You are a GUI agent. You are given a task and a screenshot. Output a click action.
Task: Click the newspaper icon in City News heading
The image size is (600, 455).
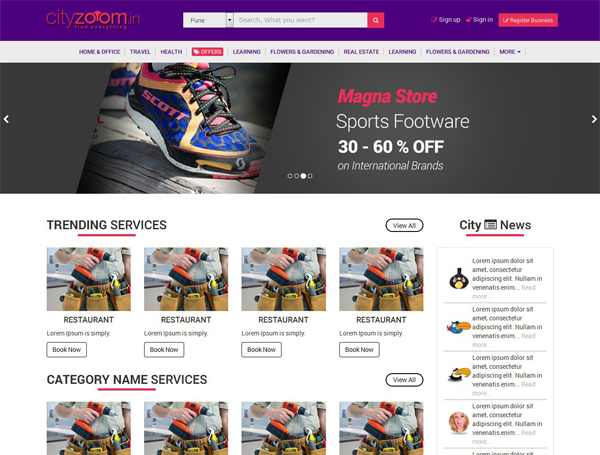click(490, 225)
